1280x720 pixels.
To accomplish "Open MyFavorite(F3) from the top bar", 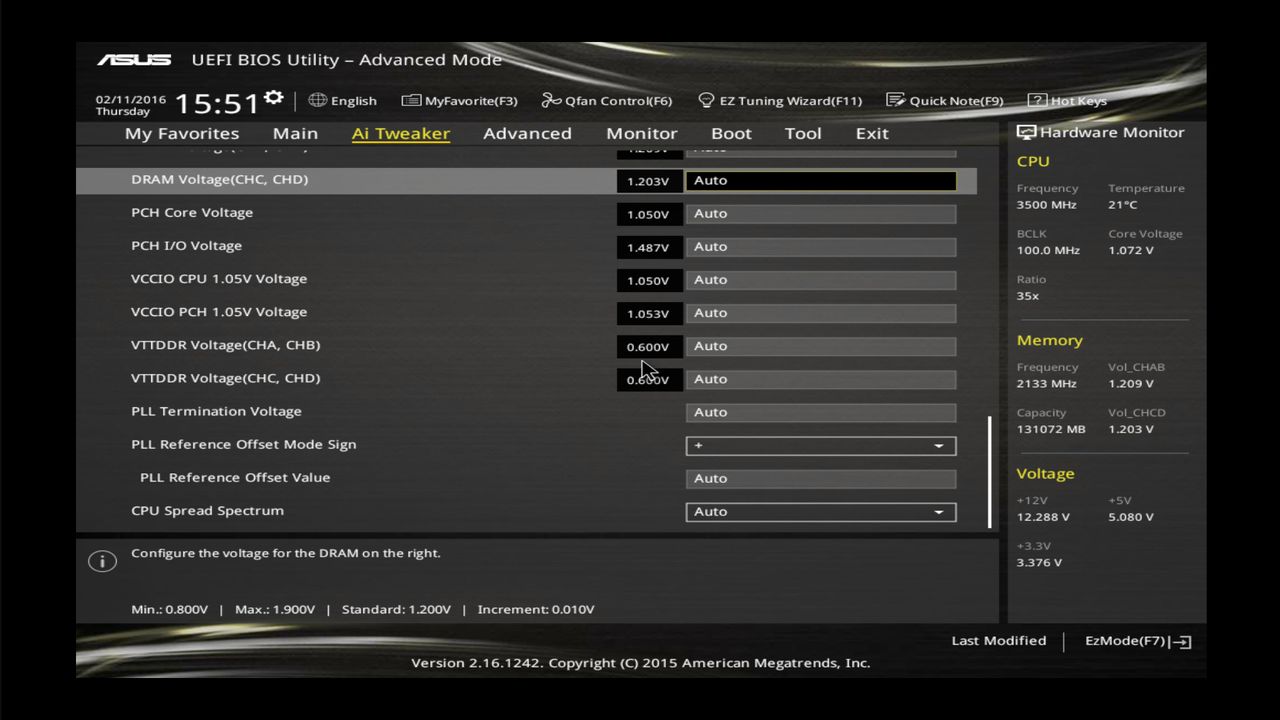I will click(x=459, y=100).
